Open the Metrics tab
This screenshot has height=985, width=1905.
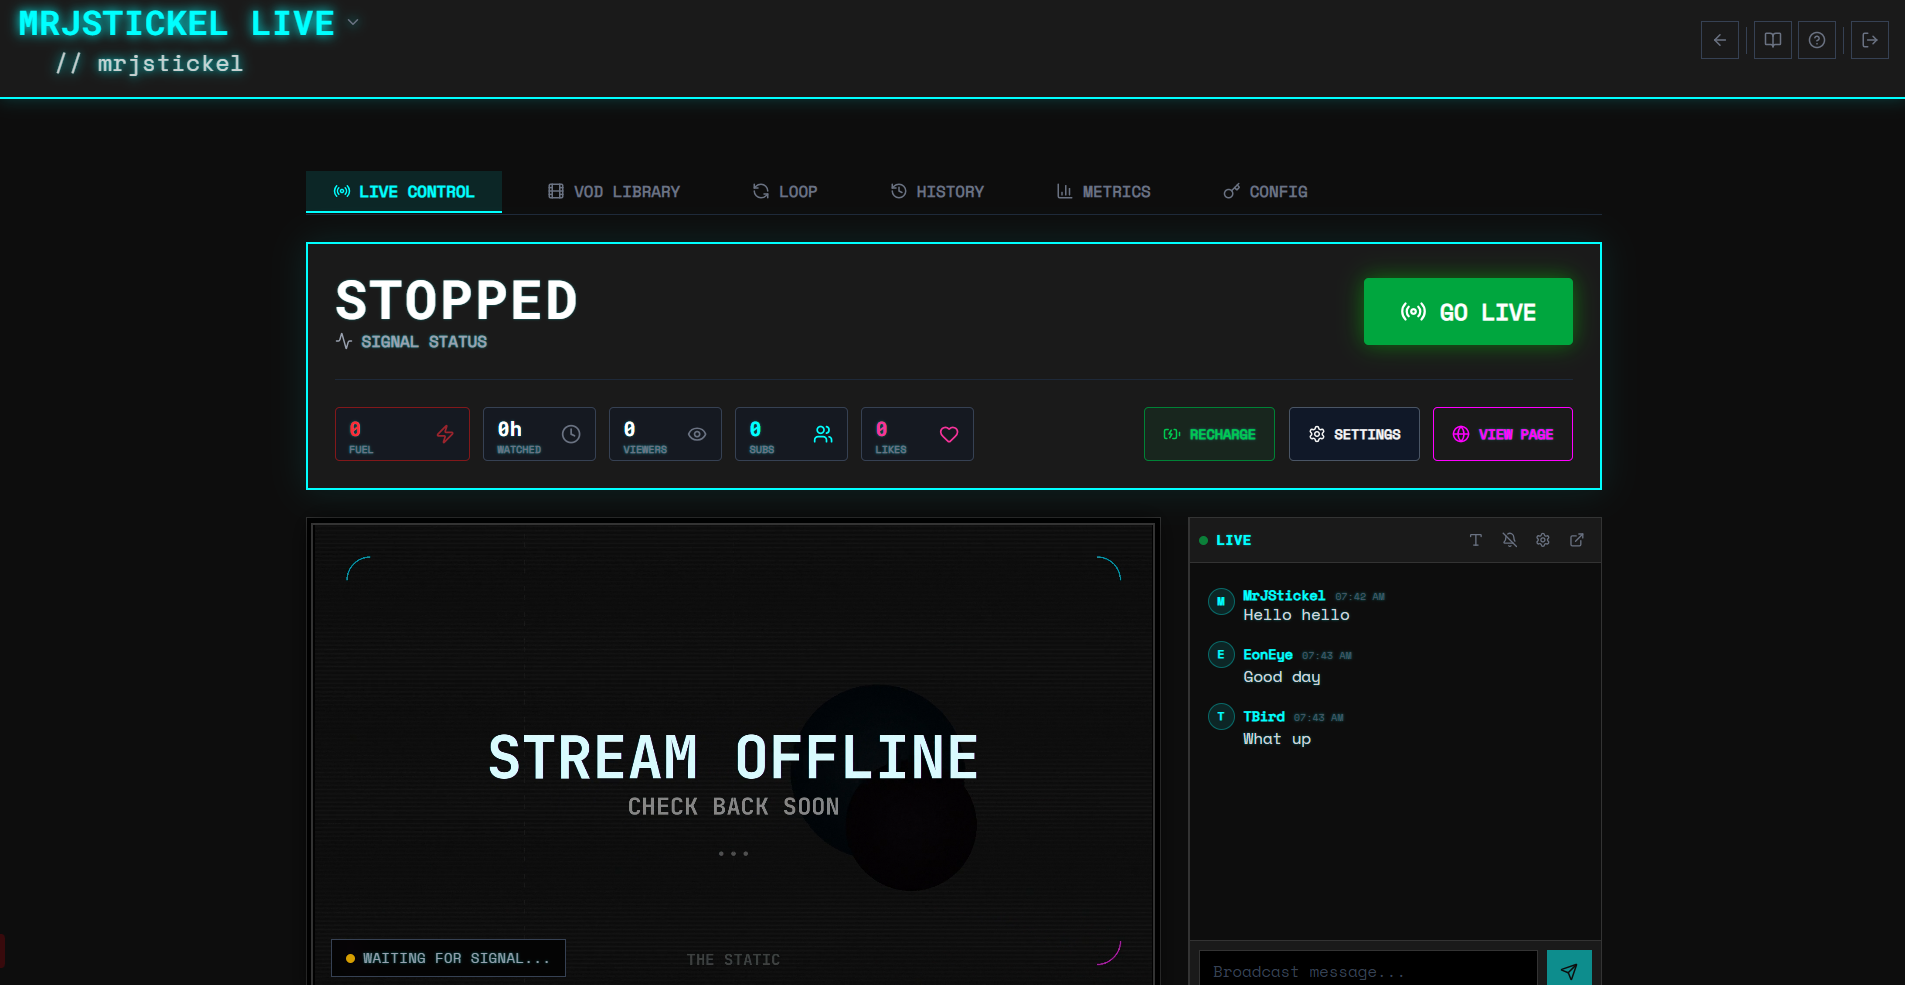point(1103,192)
